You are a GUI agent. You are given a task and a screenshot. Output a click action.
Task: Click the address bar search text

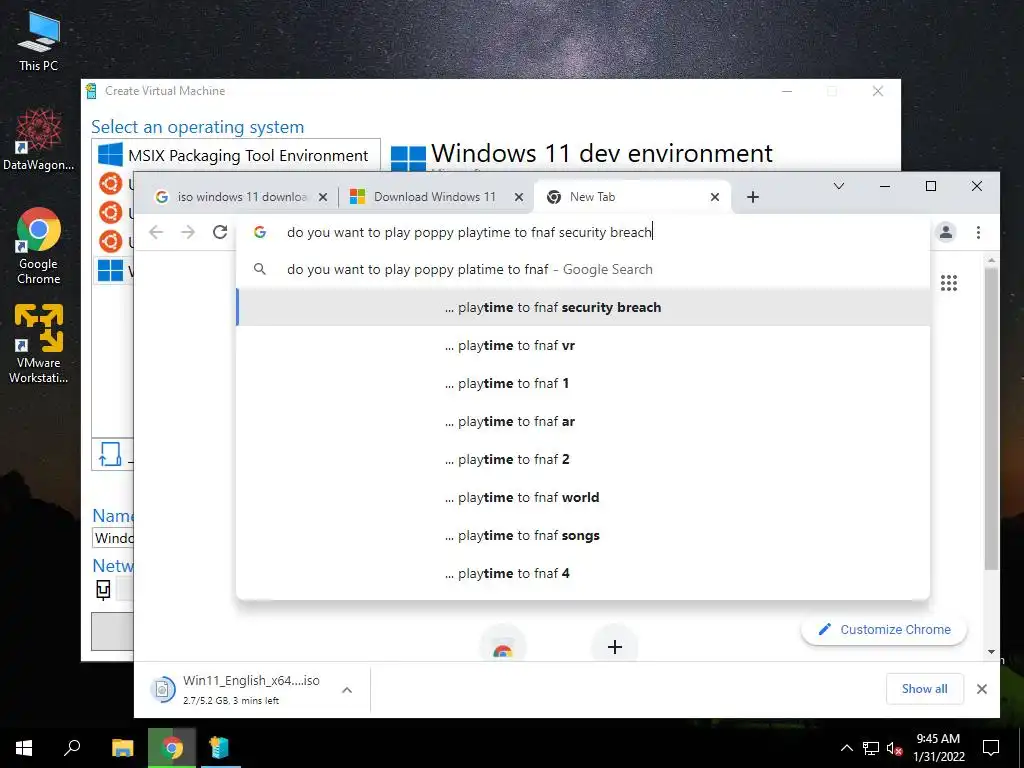469,232
